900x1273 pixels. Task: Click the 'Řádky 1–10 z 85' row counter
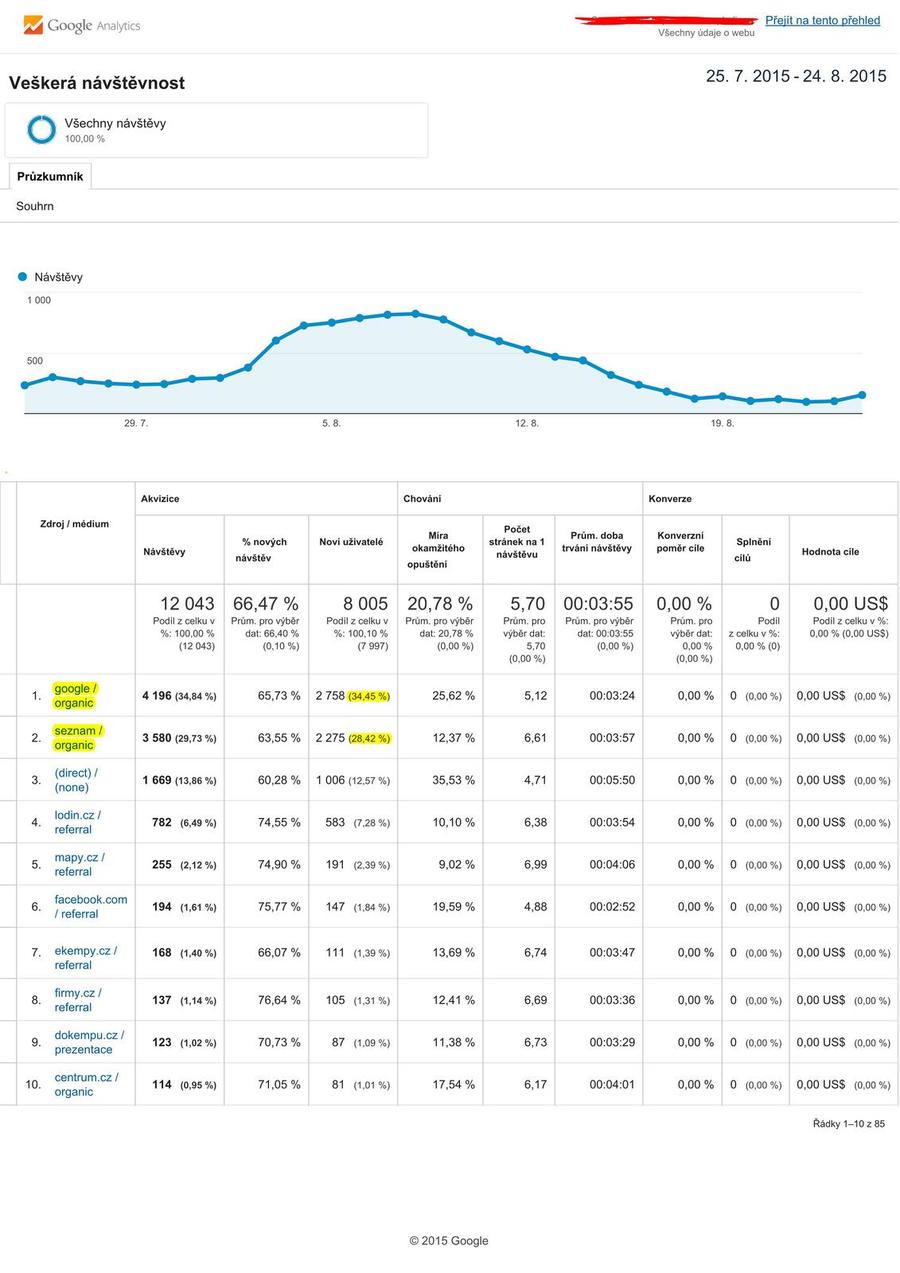(849, 1124)
